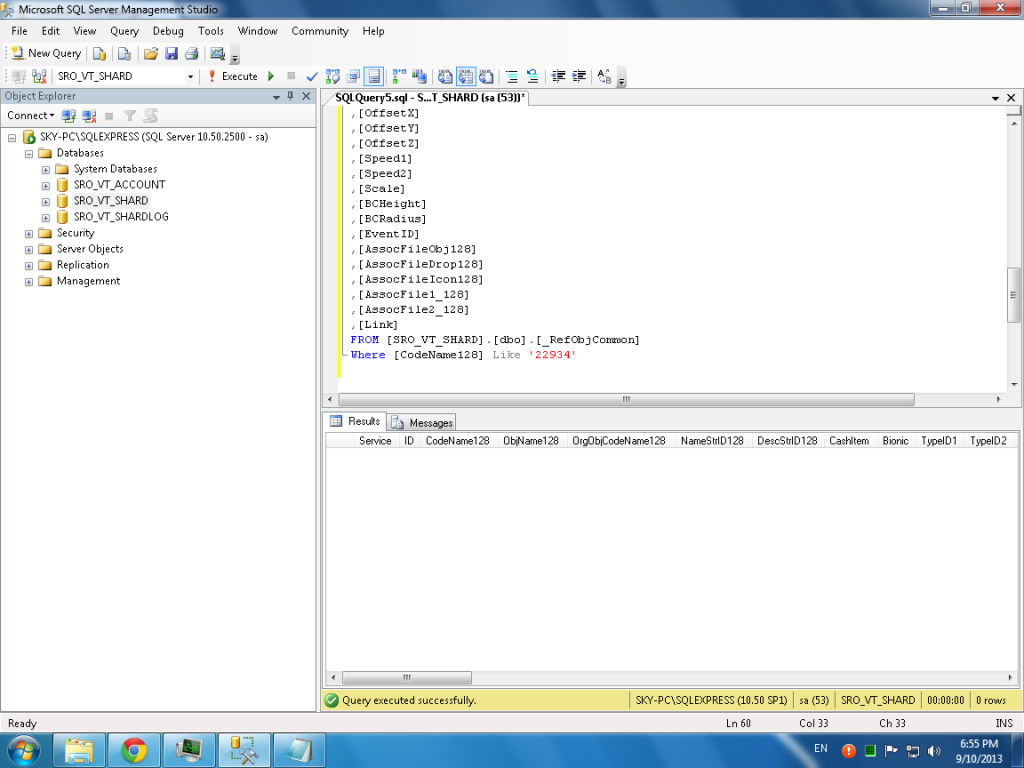Screen dimensions: 1024x768
Task: Click the ObjName128 column header
Action: pyautogui.click(x=530, y=441)
